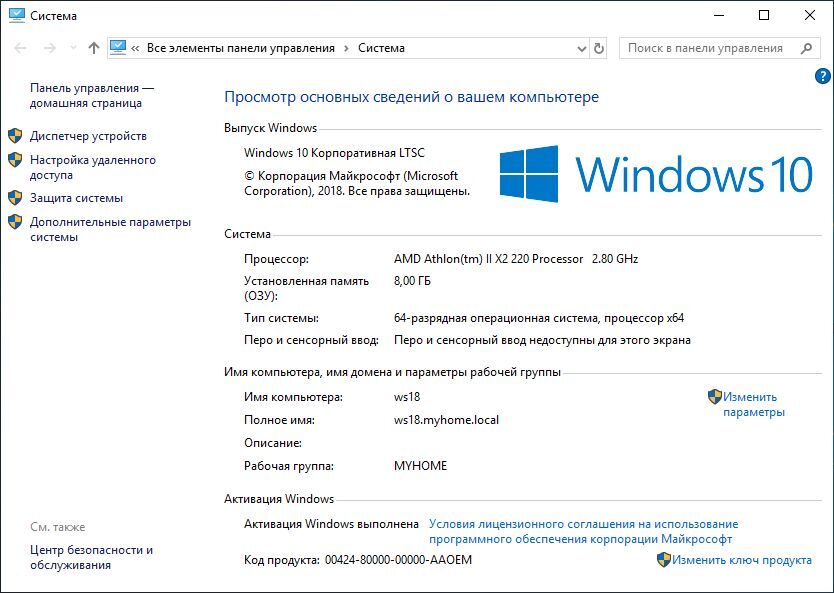Open Настройка удаленного доступа

click(x=92, y=167)
